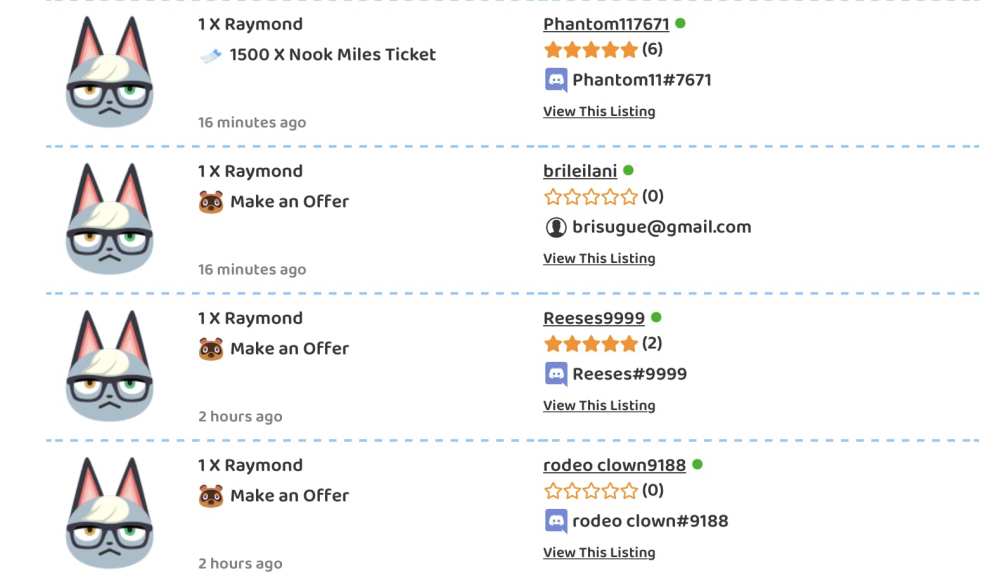View This Listing from Reeses9999
This screenshot has height=578, width=1000.
point(599,405)
